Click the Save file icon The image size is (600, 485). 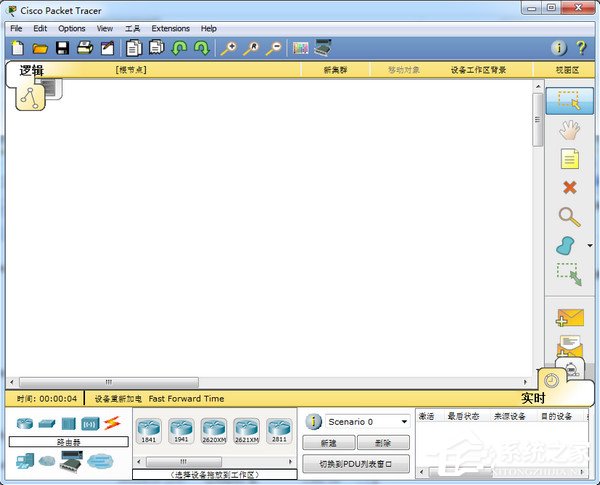pyautogui.click(x=62, y=48)
